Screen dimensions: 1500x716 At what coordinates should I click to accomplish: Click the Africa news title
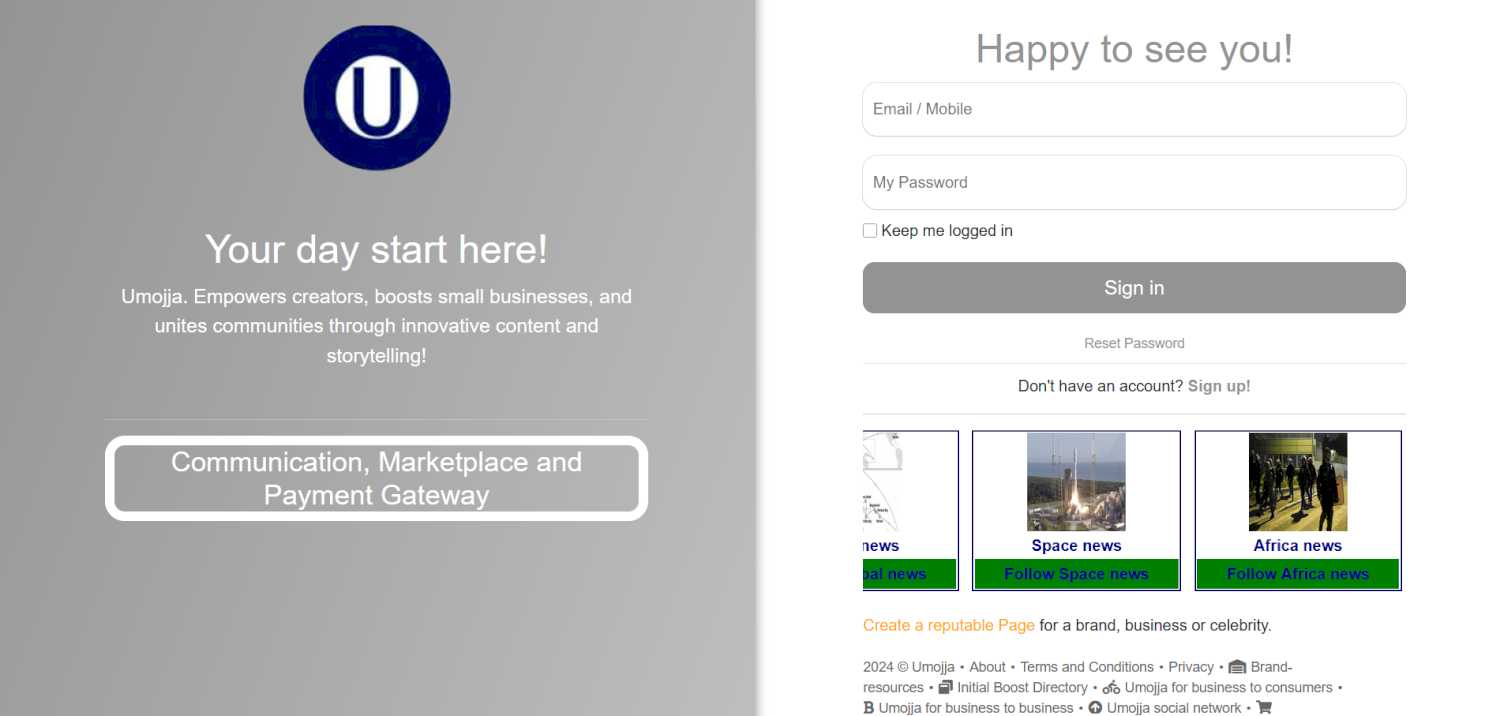point(1298,546)
